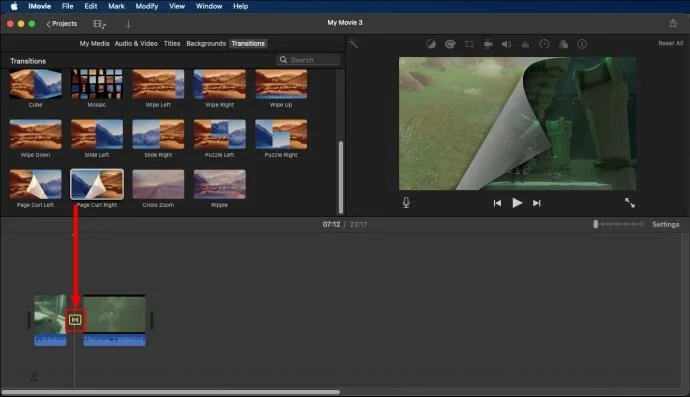The image size is (690, 397).
Task: Open the clip filter and audio effects tool
Action: tap(563, 44)
